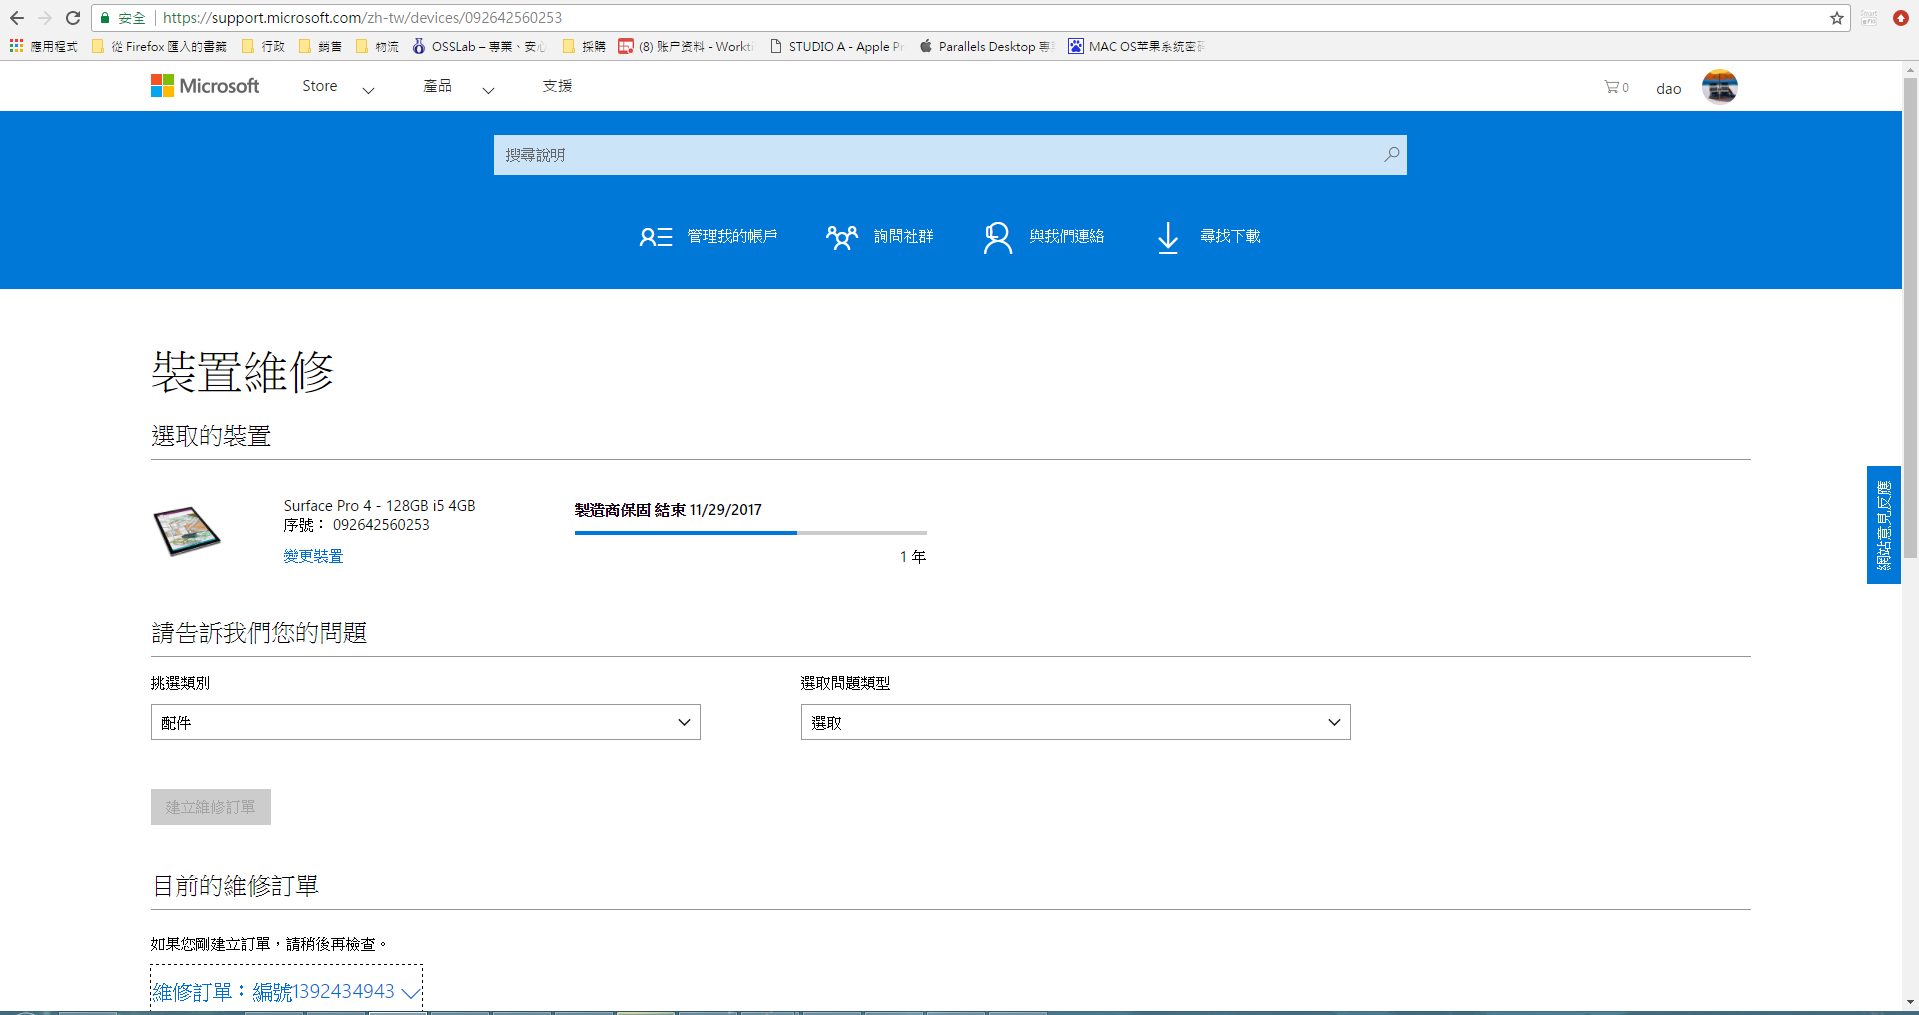Click the 變更裝置 link
Viewport: 1919px width, 1015px height.
tap(313, 556)
